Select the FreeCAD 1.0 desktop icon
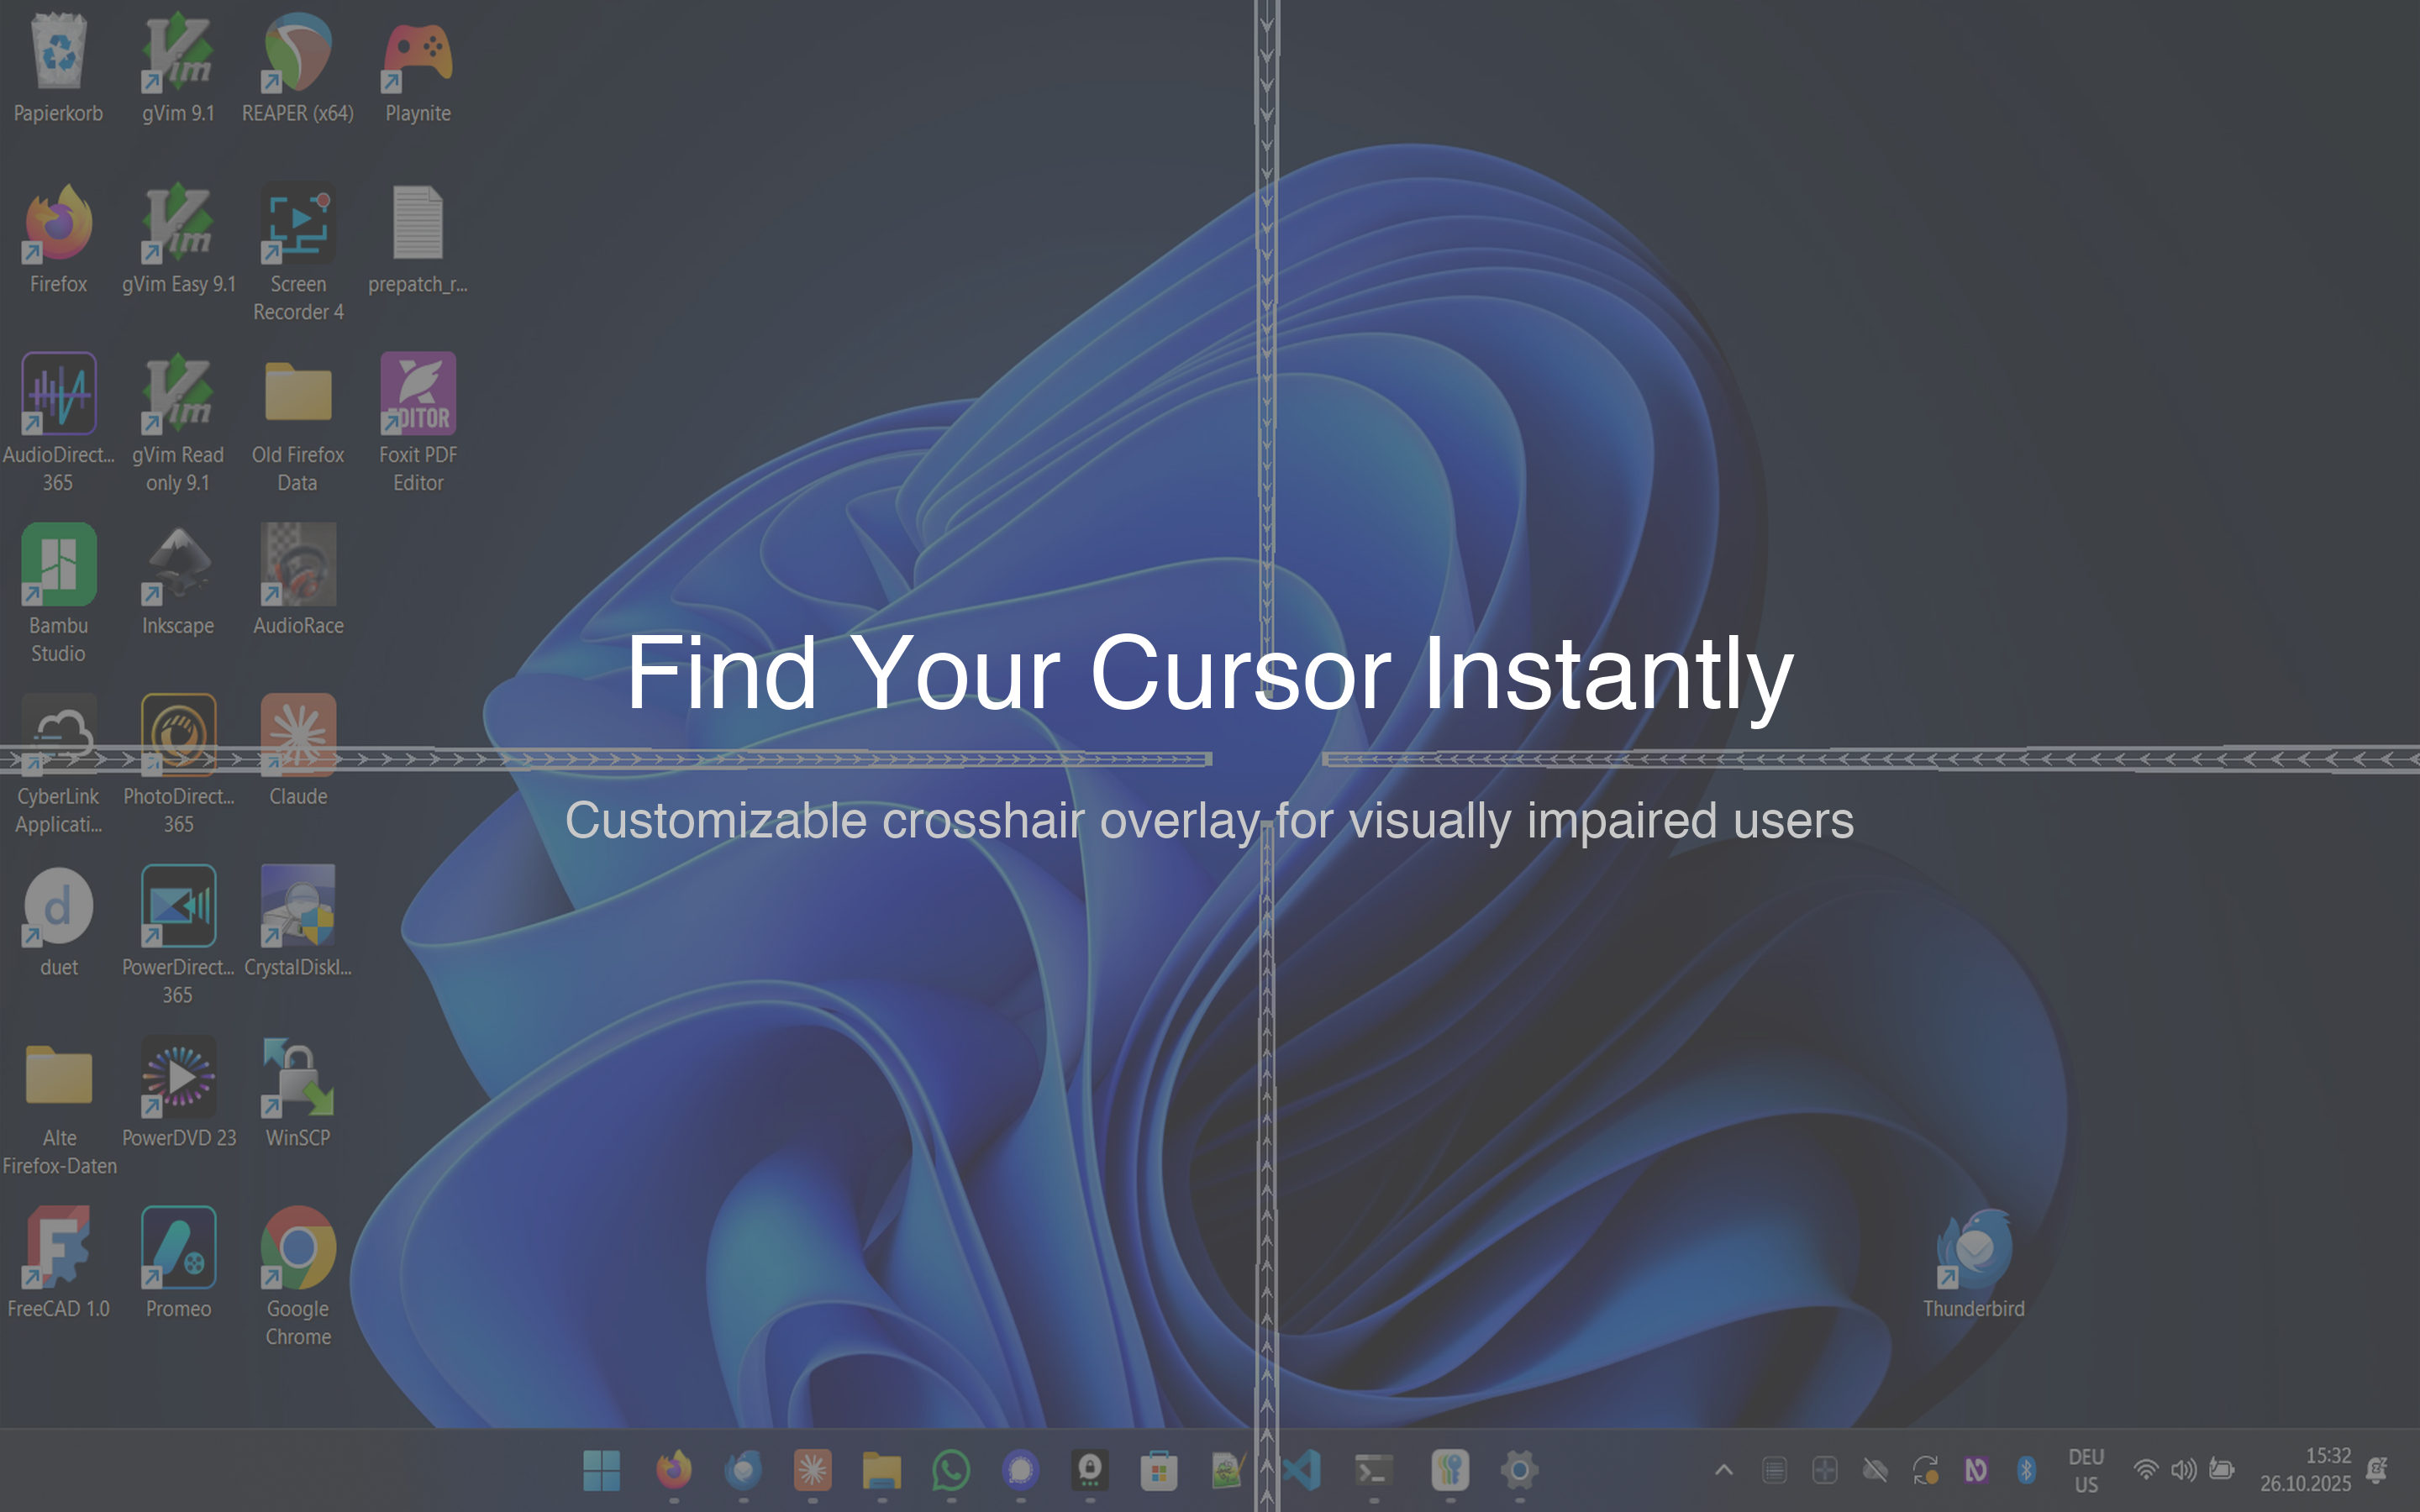This screenshot has height=1512, width=2420. point(58,1248)
